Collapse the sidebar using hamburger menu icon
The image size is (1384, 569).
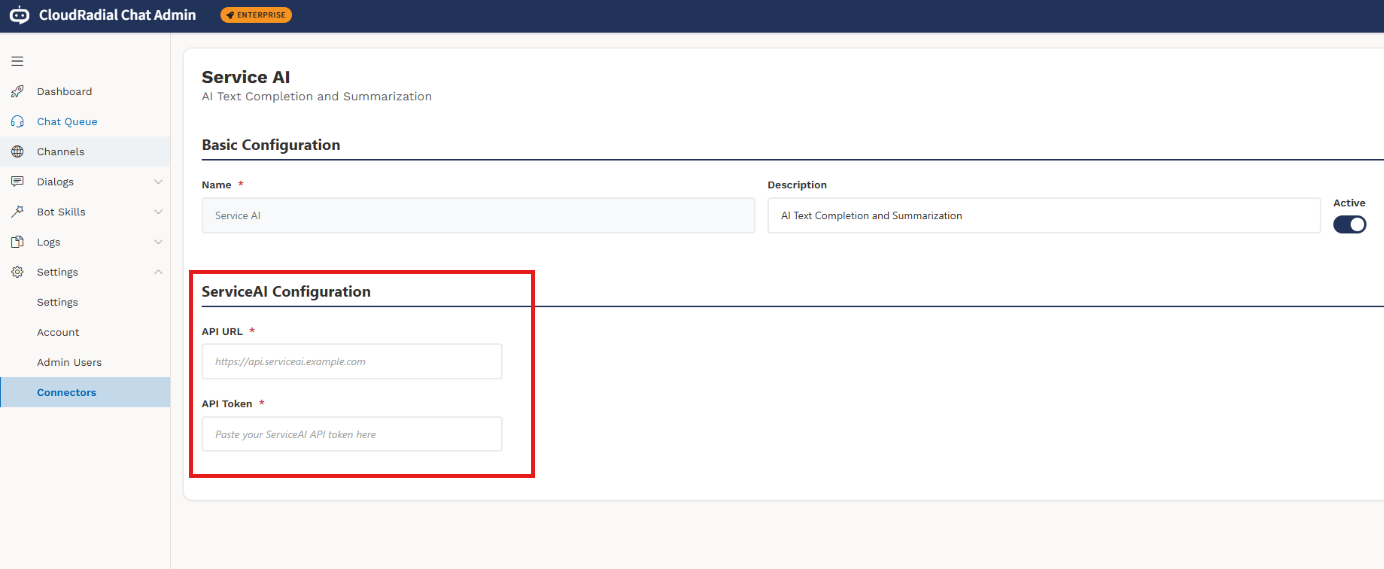[17, 61]
